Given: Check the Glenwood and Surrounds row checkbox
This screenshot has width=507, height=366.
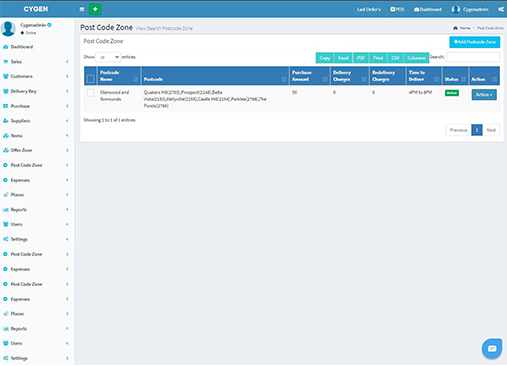Looking at the screenshot, I should (90, 93).
